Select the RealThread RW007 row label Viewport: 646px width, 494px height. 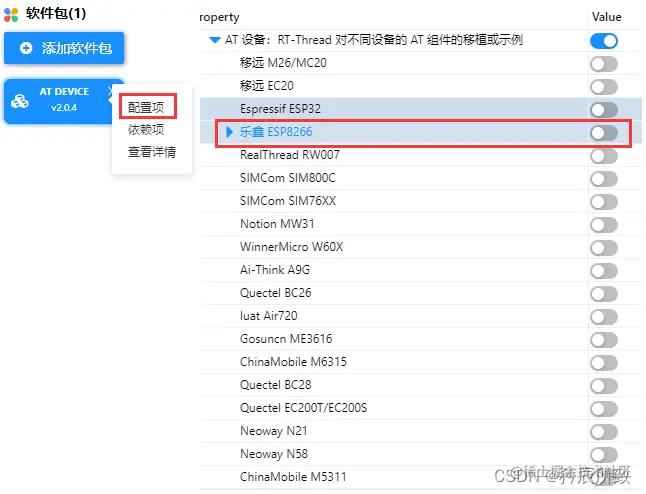290,155
